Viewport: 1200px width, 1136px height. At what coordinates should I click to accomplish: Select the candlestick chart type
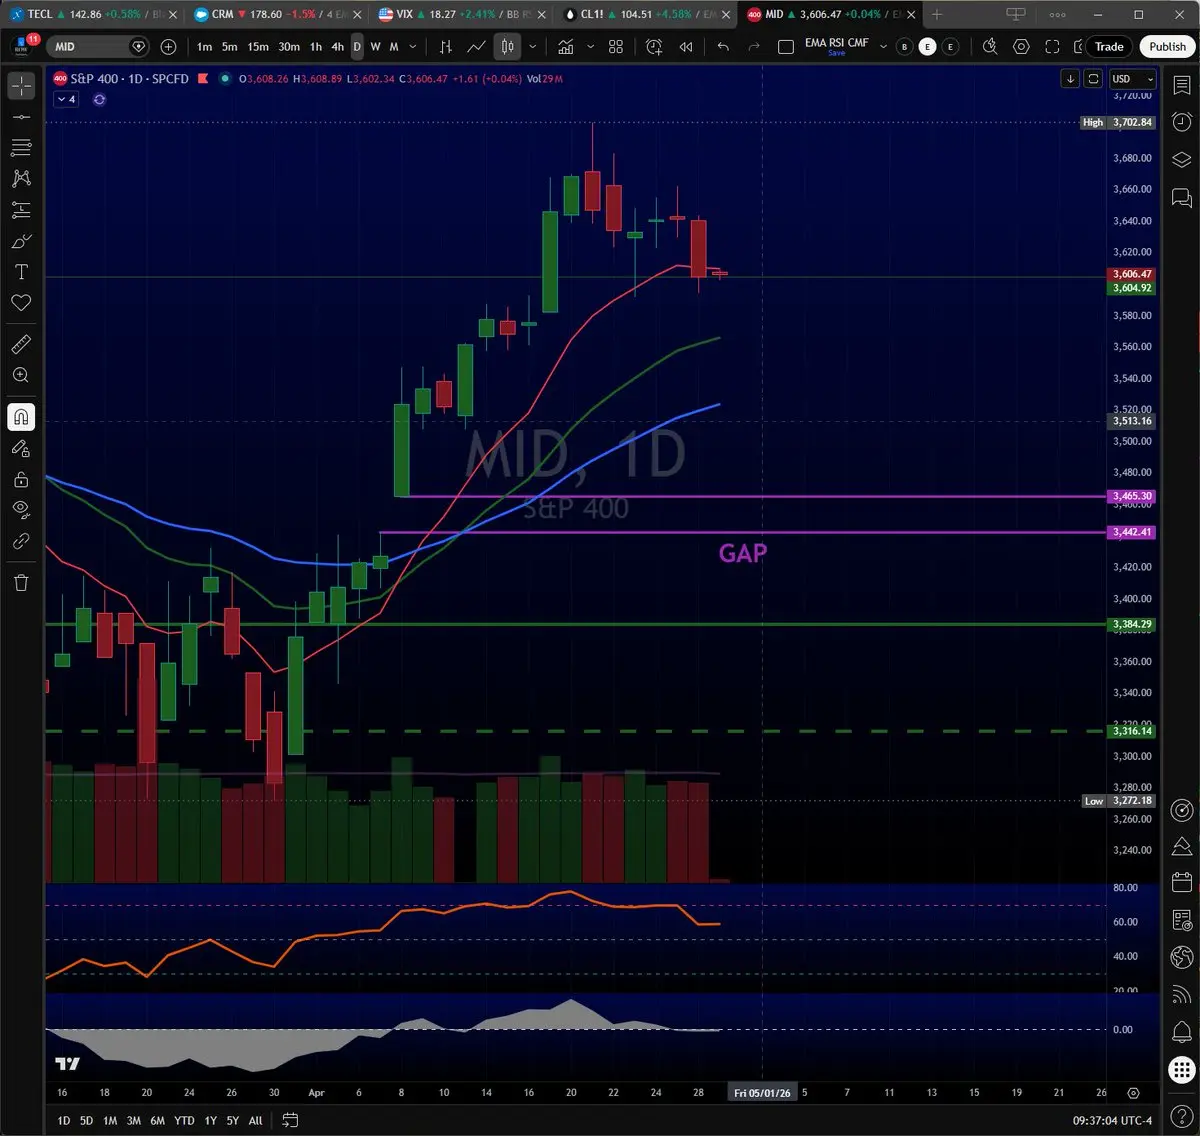click(x=508, y=47)
